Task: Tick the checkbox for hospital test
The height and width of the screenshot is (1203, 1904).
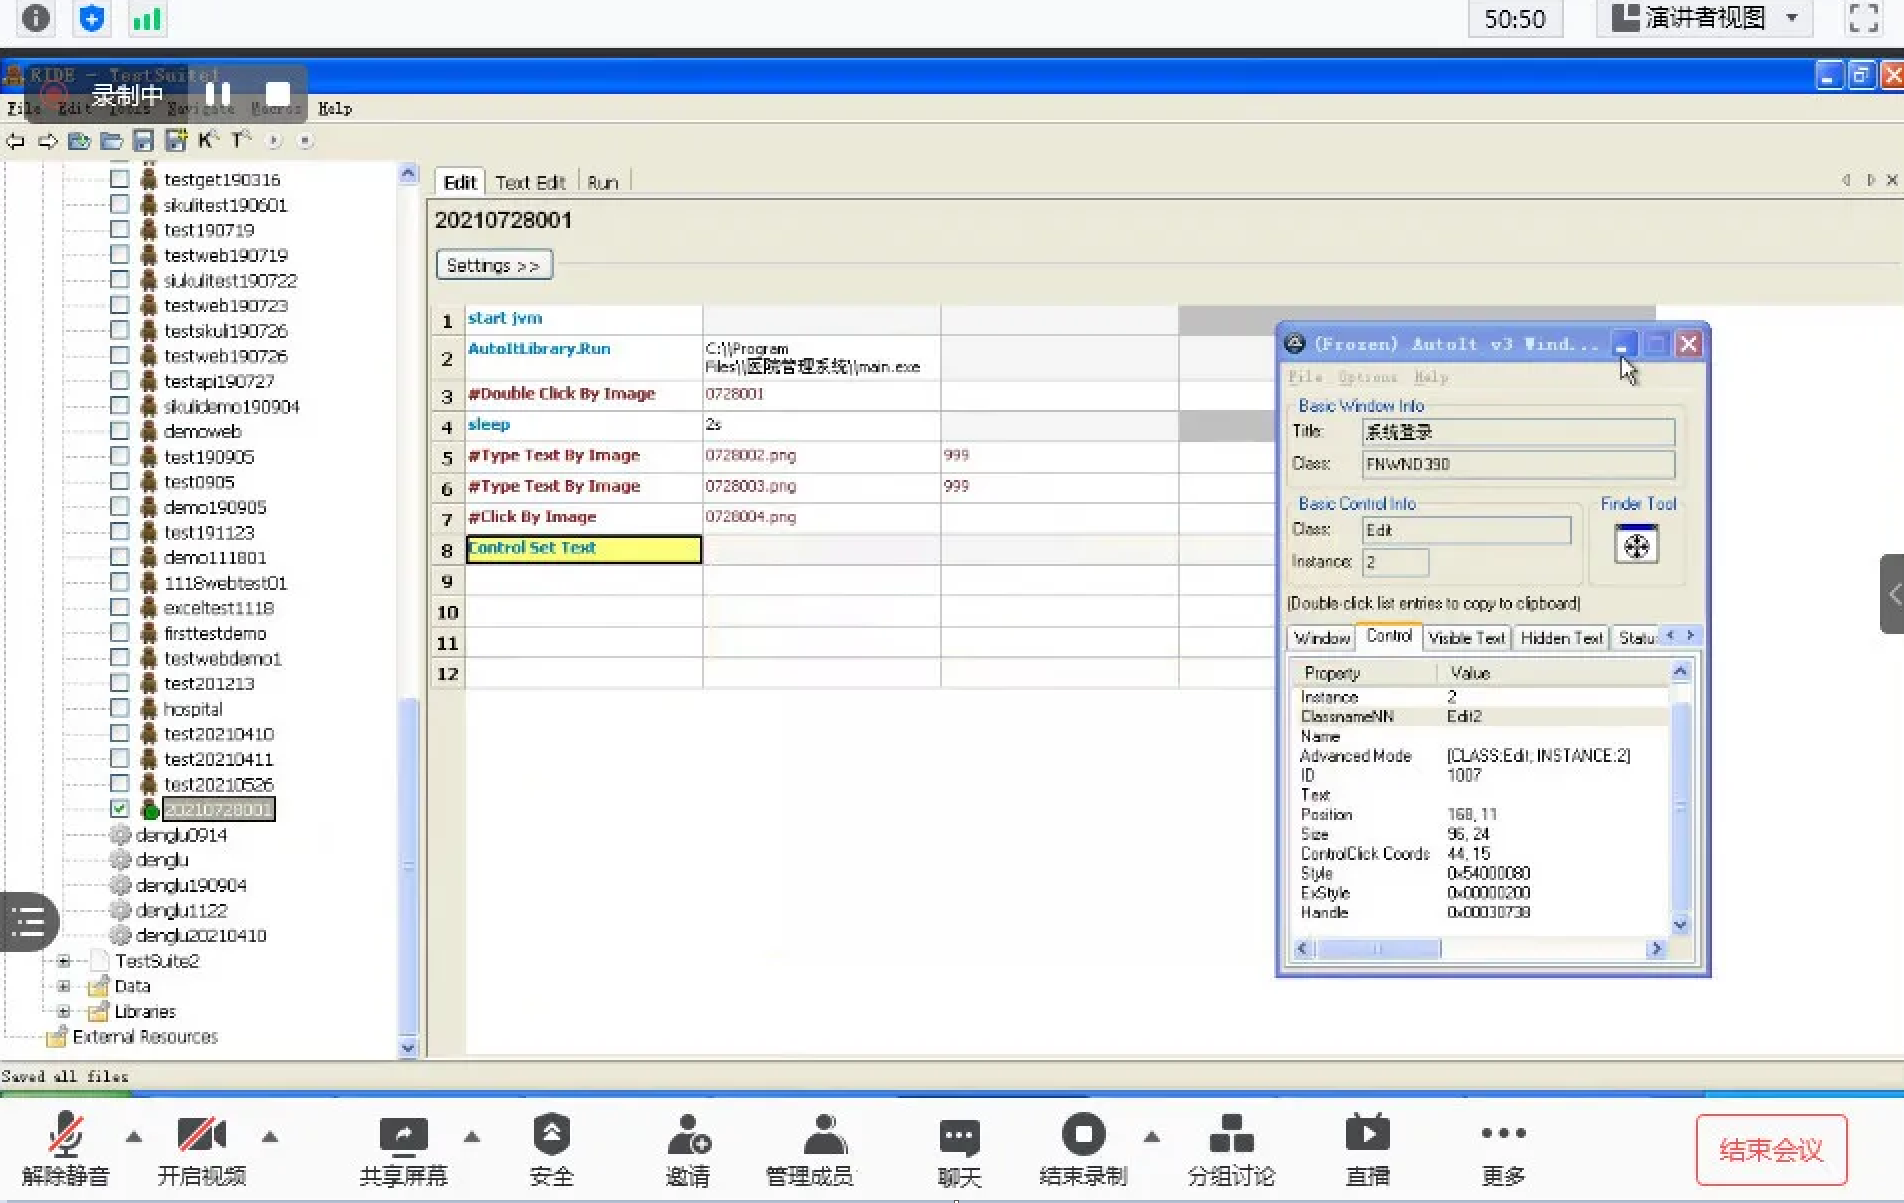Action: point(119,708)
